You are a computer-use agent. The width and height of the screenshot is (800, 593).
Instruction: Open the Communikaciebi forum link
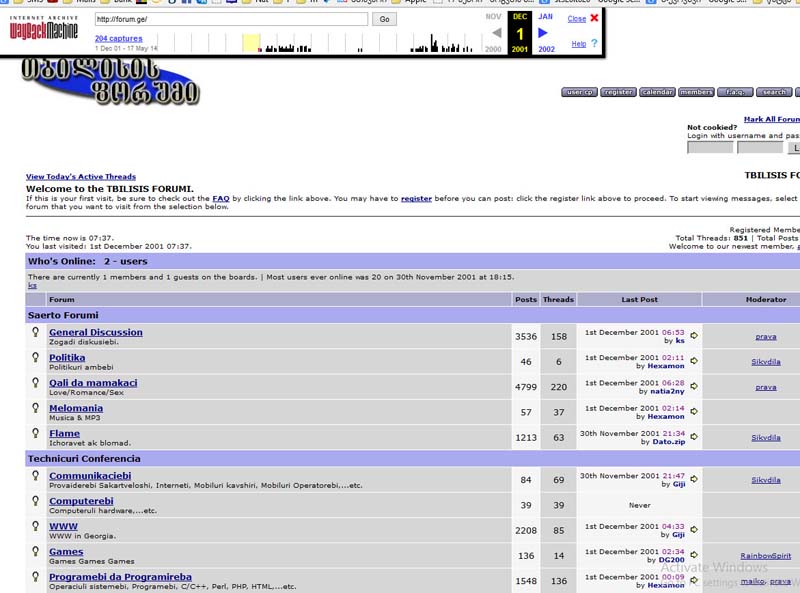coord(90,476)
